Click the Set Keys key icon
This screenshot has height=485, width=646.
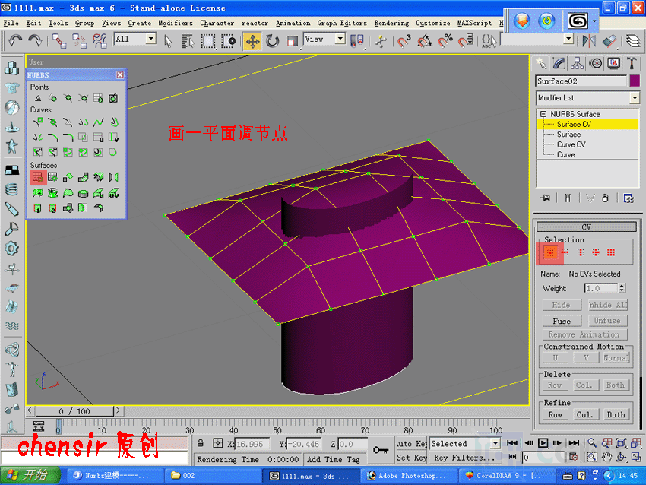[380, 450]
